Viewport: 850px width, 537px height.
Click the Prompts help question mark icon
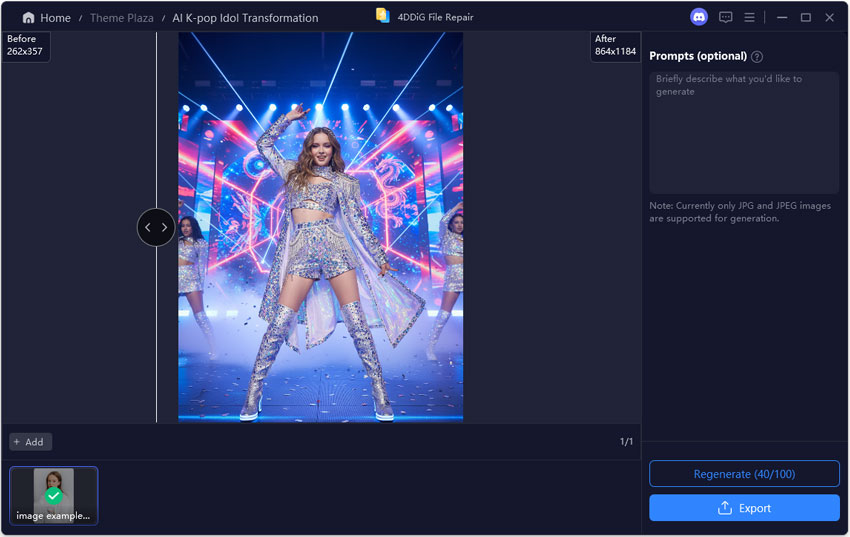point(757,56)
